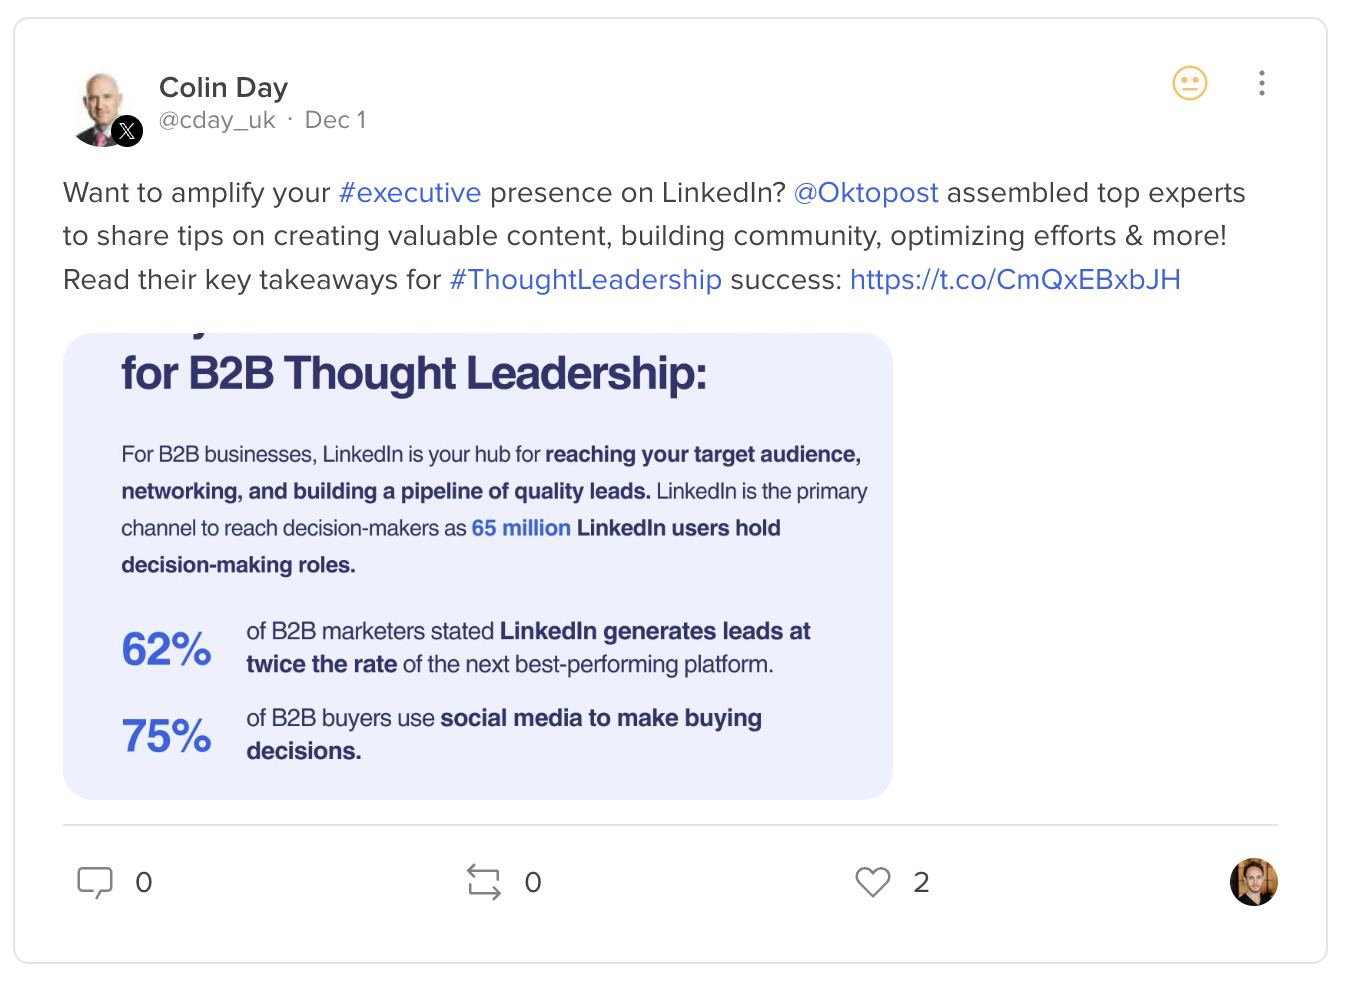1352x984 pixels.
Task: Click the #ThoughtLeadership hashtag
Action: [x=586, y=280]
